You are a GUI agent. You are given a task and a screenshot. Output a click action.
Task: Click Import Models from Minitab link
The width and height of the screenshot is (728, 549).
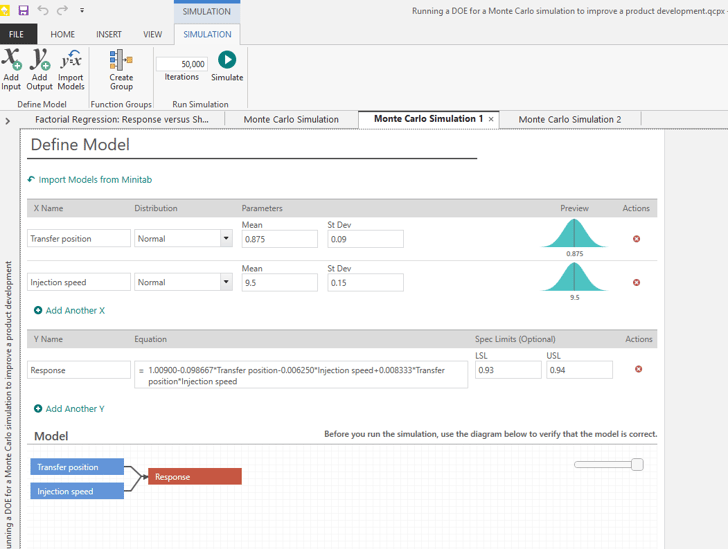[x=94, y=180]
